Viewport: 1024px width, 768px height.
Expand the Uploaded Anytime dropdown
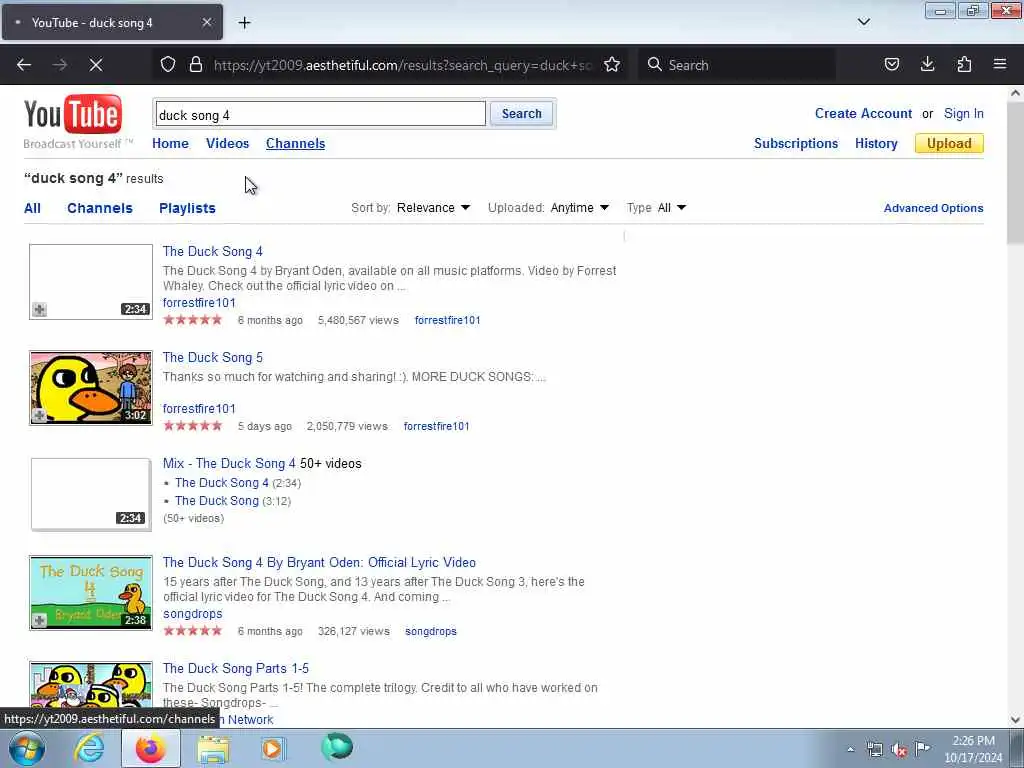[x=579, y=208]
